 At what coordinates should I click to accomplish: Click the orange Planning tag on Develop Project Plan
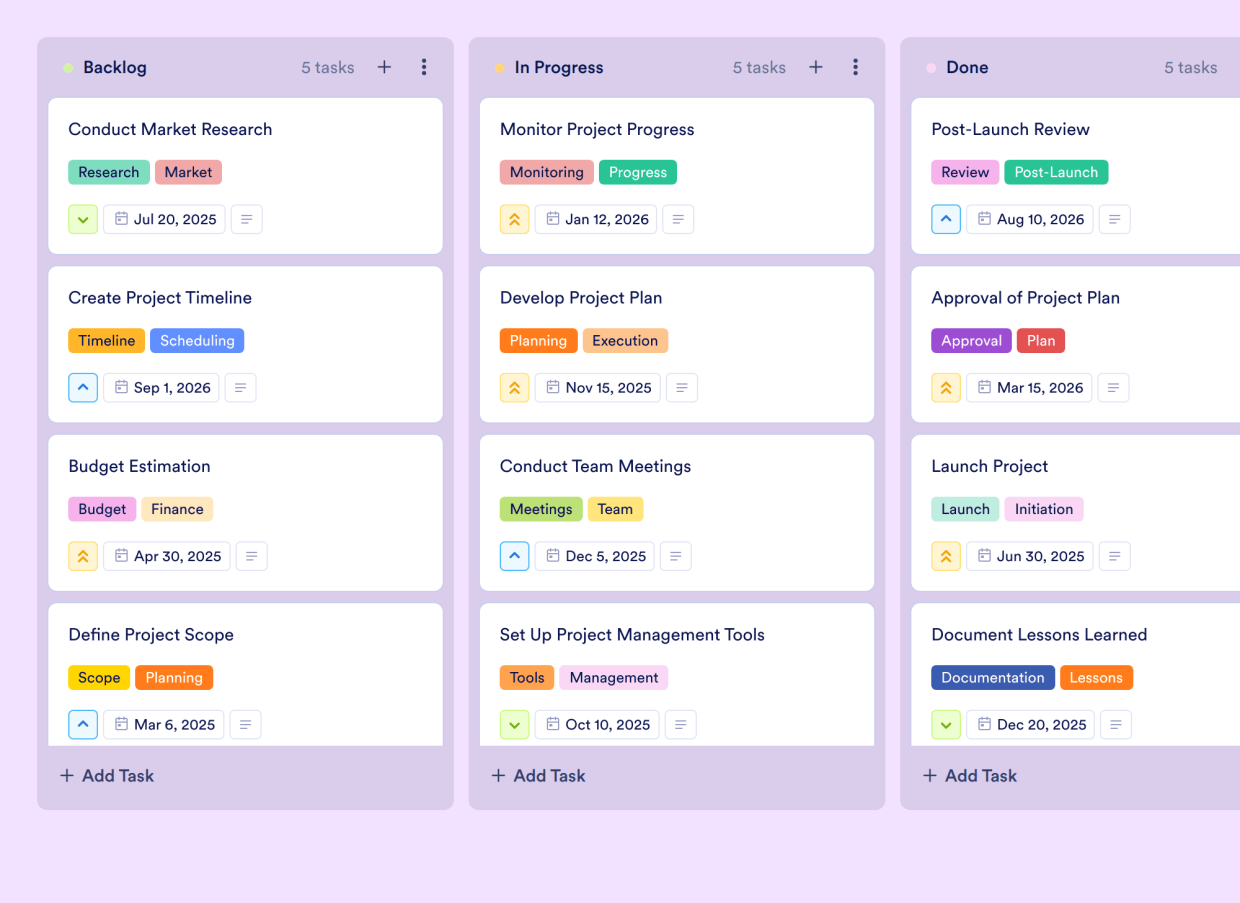tap(538, 340)
